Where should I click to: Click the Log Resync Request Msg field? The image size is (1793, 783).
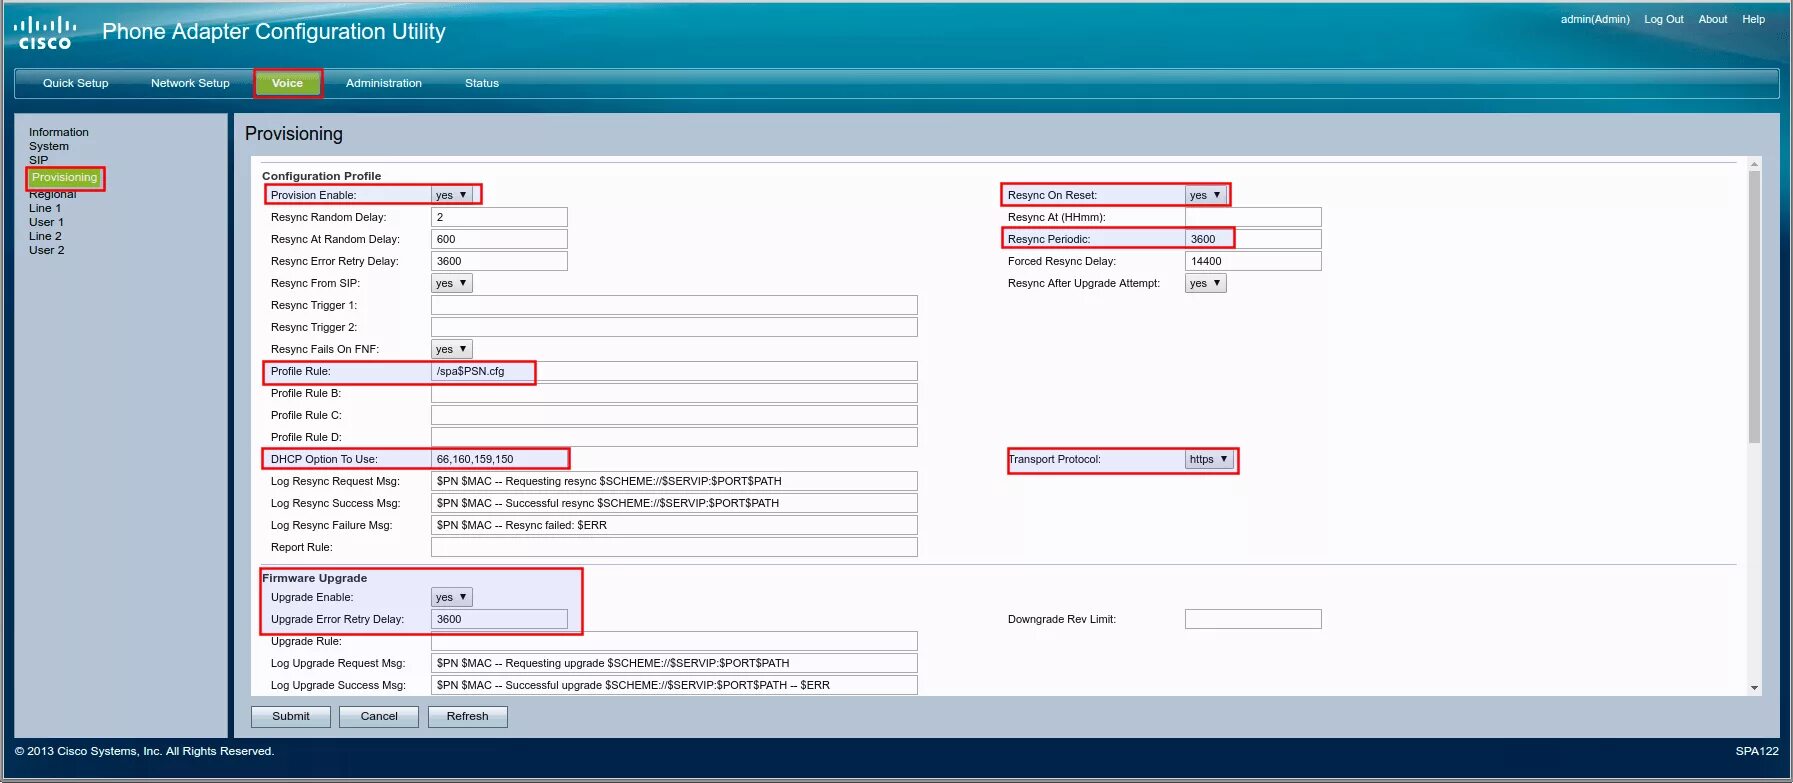tap(674, 481)
